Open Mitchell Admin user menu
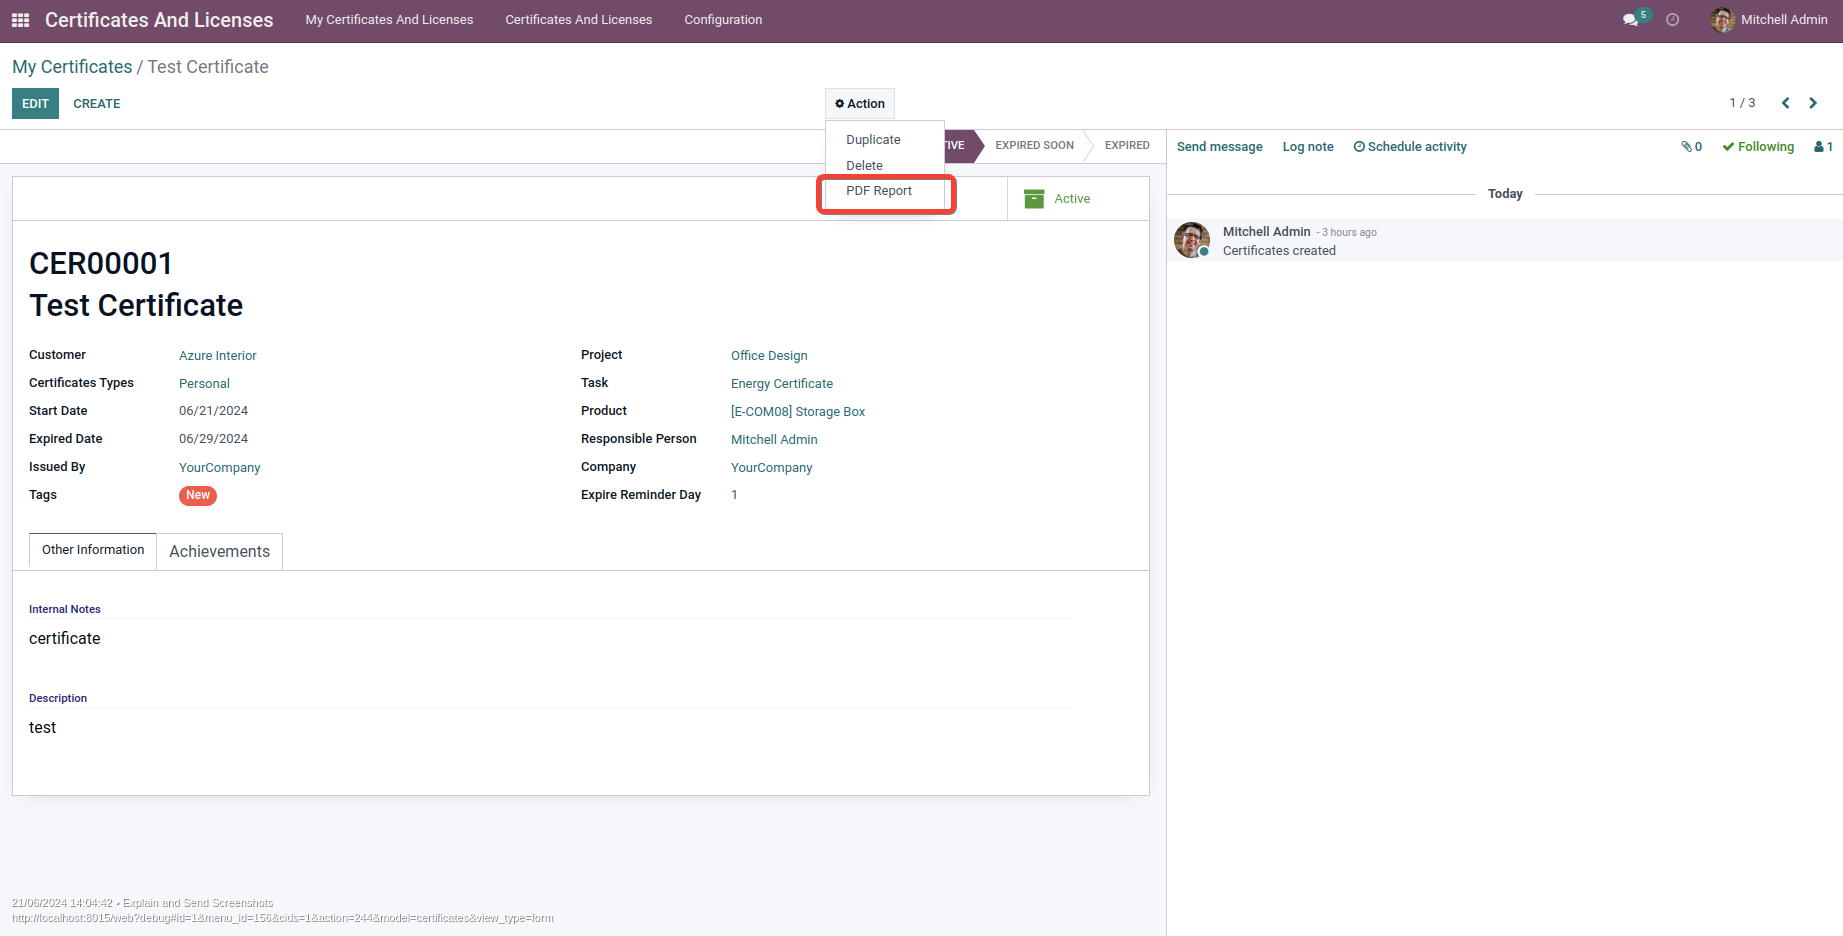The image size is (1843, 936). click(x=1770, y=20)
